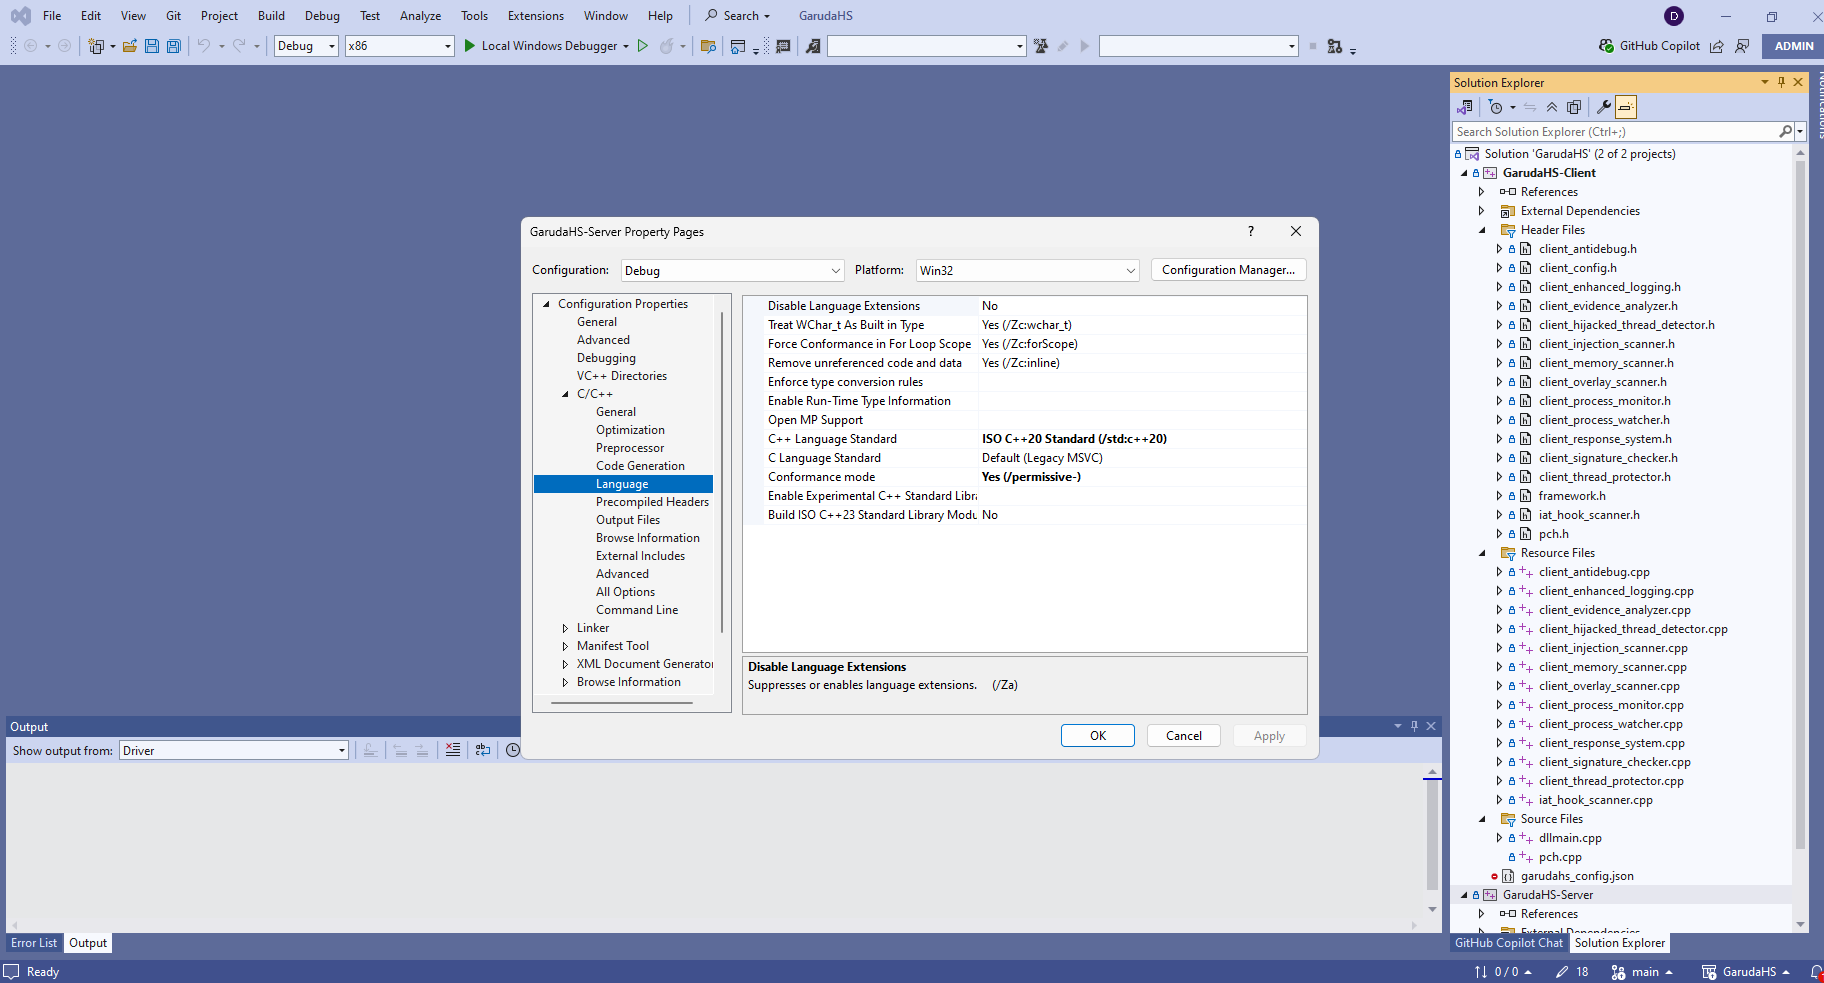The height and width of the screenshot is (983, 1824).
Task: Open the Local Windows Debugger dropdown arrow
Action: (626, 46)
